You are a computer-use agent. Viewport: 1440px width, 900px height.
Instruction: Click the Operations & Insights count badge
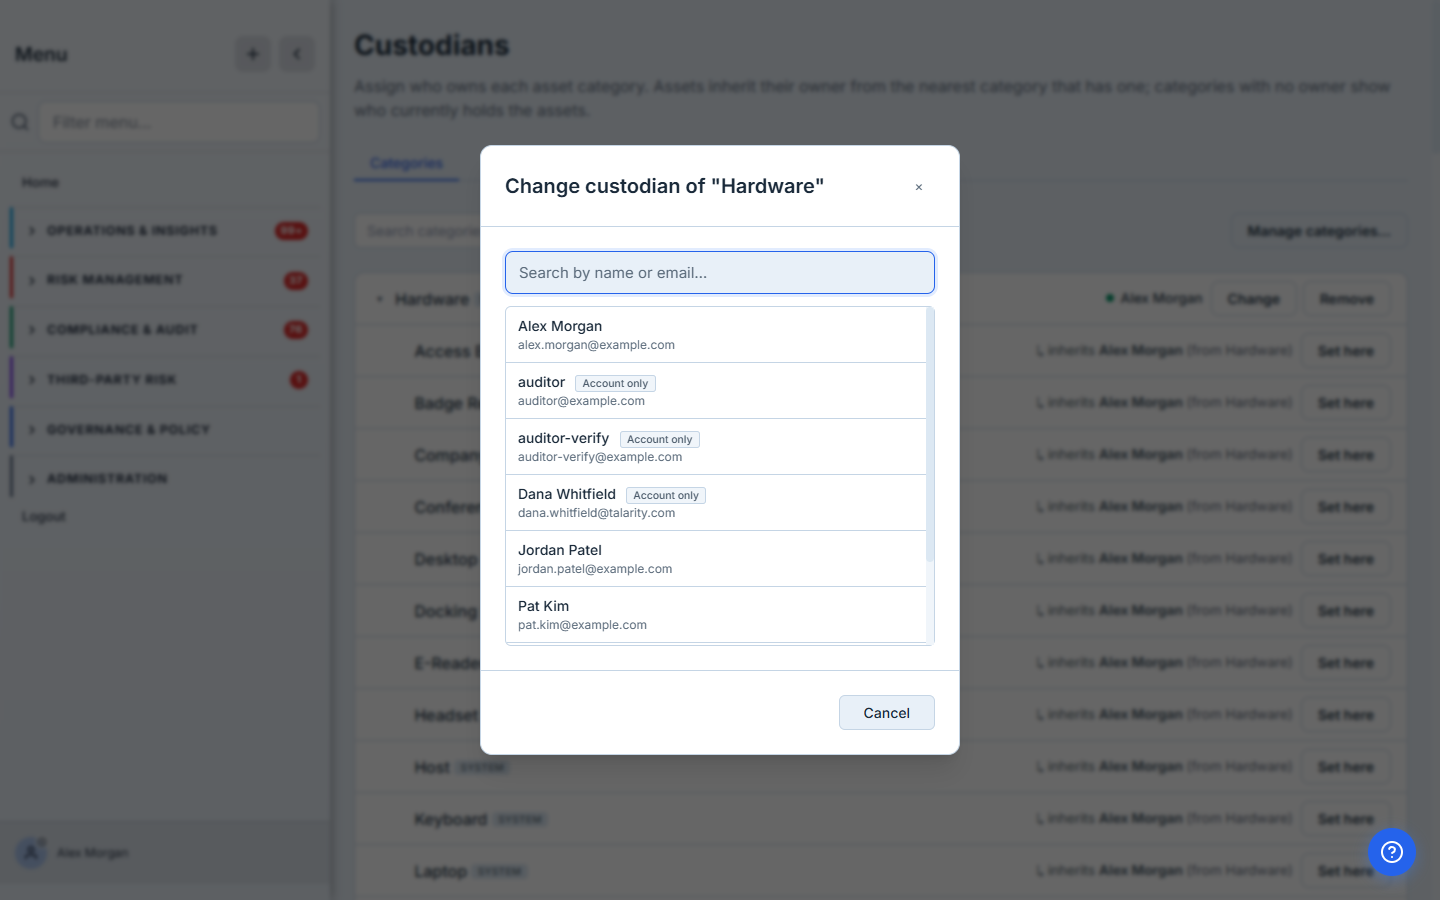pyautogui.click(x=291, y=231)
